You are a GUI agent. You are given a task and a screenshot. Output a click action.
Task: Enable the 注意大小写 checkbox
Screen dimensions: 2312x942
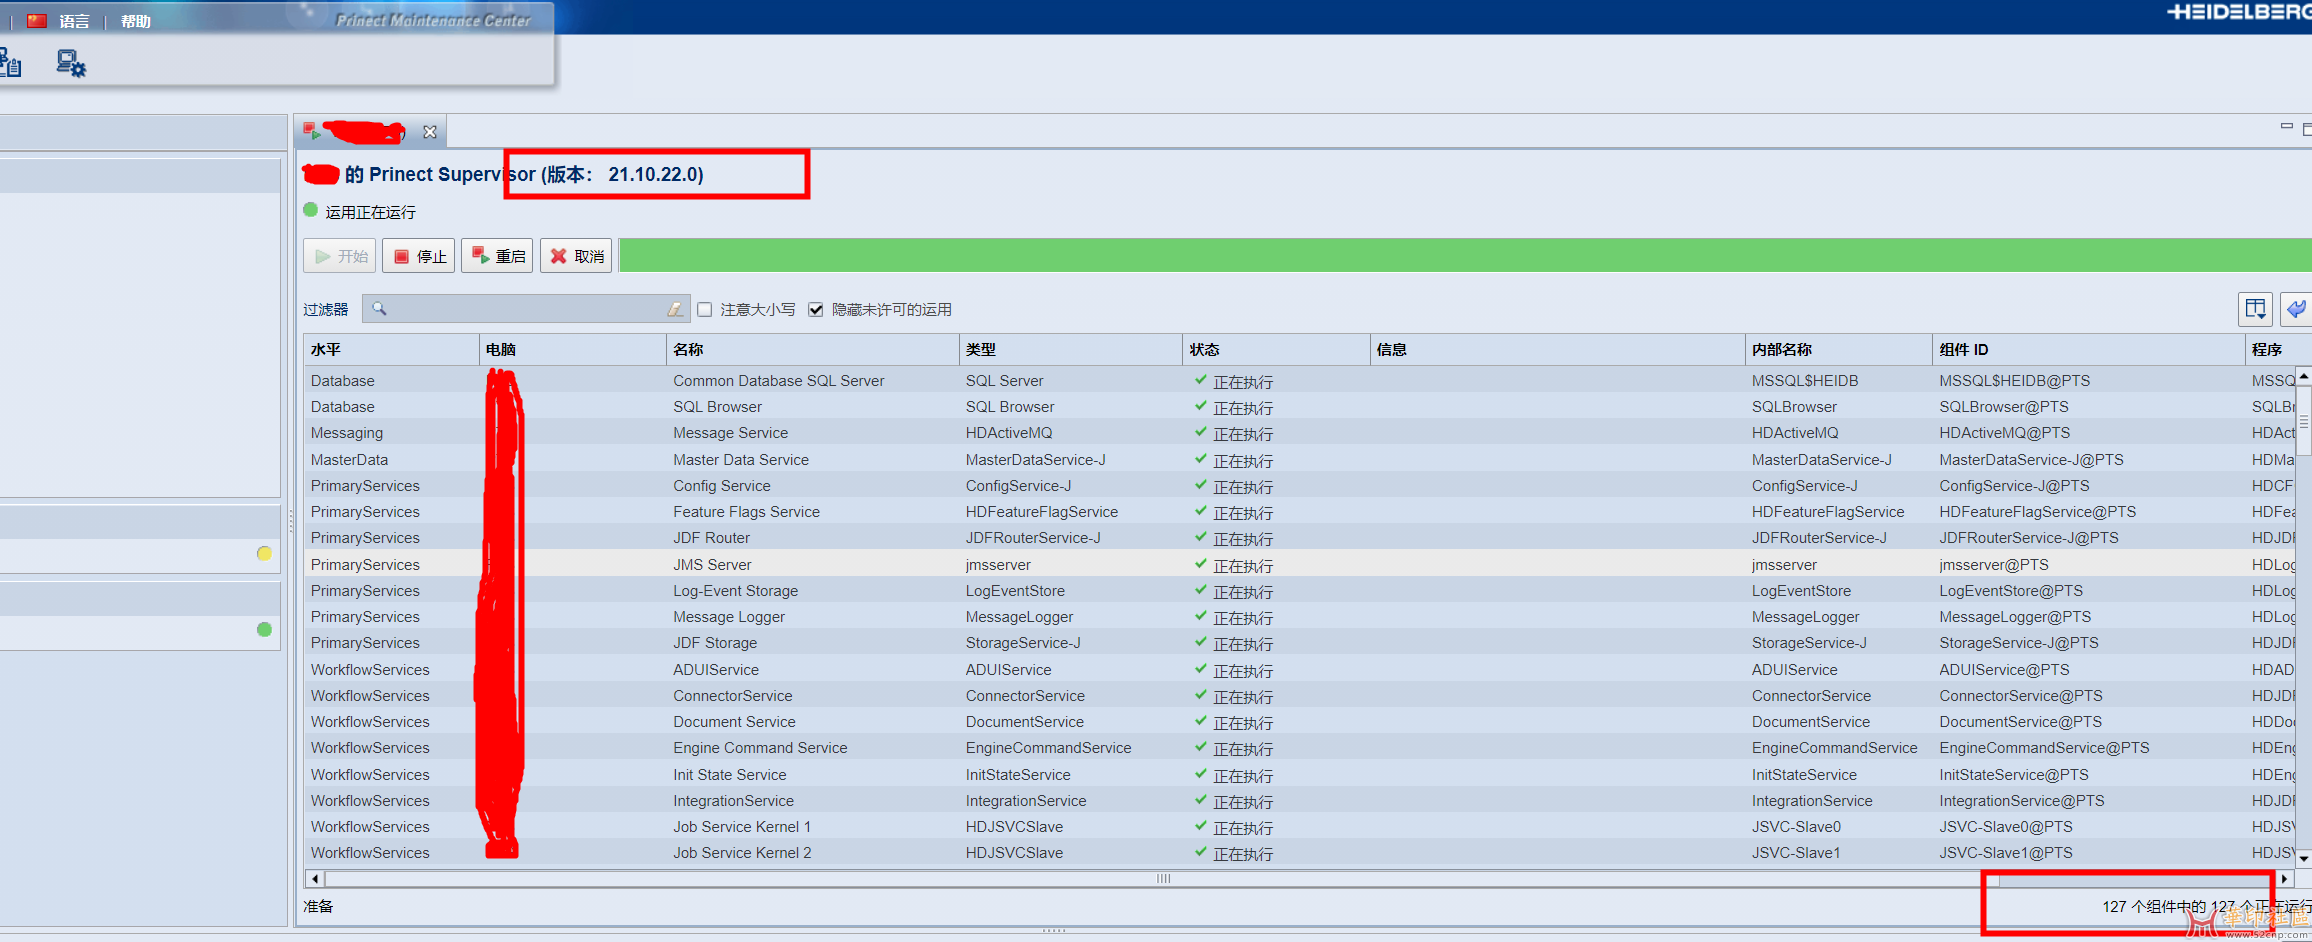[x=705, y=310]
